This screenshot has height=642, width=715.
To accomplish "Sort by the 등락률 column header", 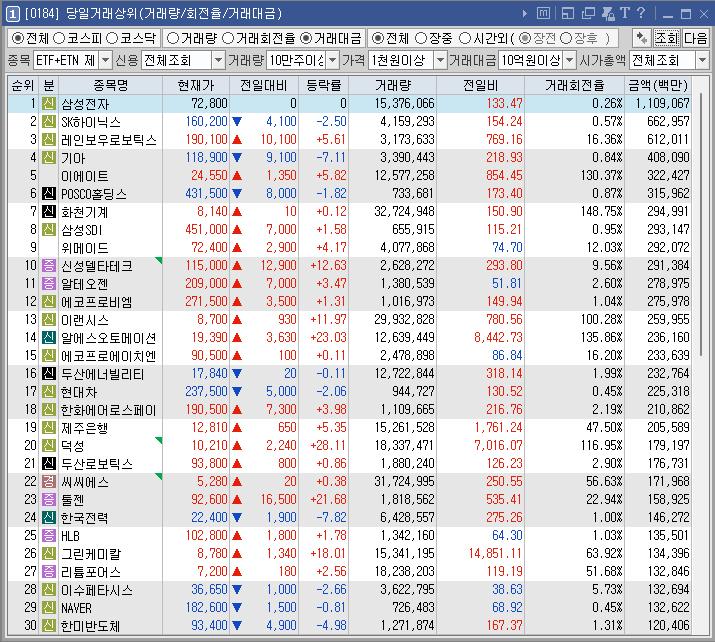I will tap(323, 85).
